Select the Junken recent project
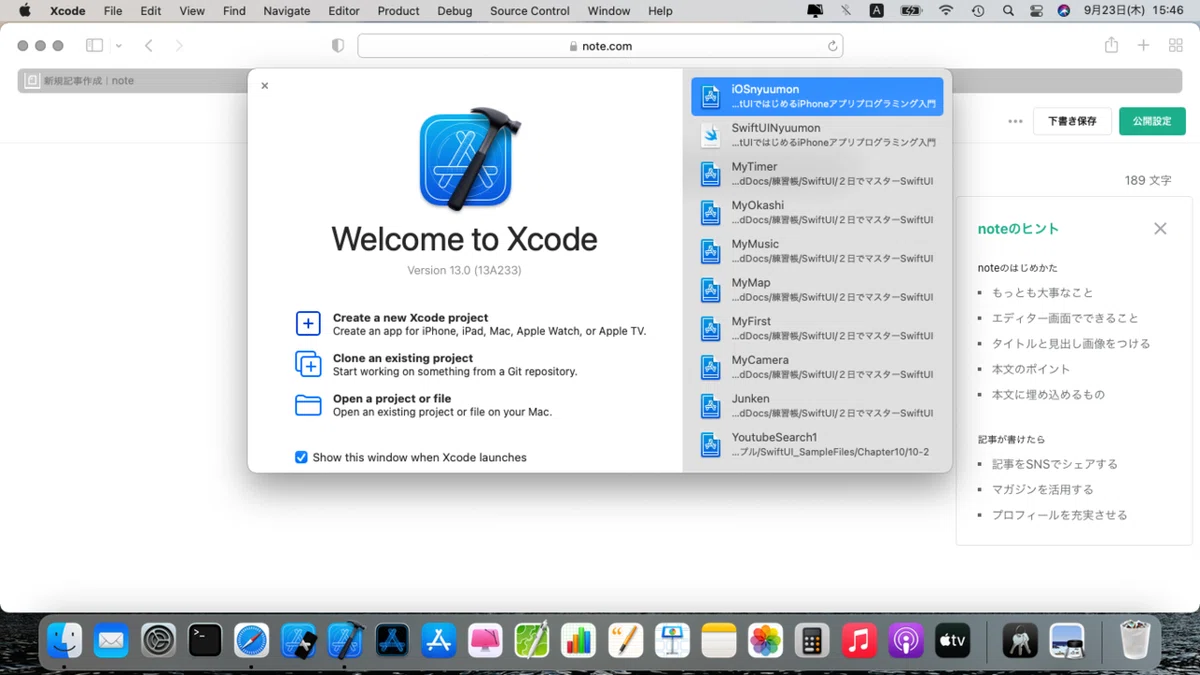The width and height of the screenshot is (1200, 675). pyautogui.click(x=817, y=406)
